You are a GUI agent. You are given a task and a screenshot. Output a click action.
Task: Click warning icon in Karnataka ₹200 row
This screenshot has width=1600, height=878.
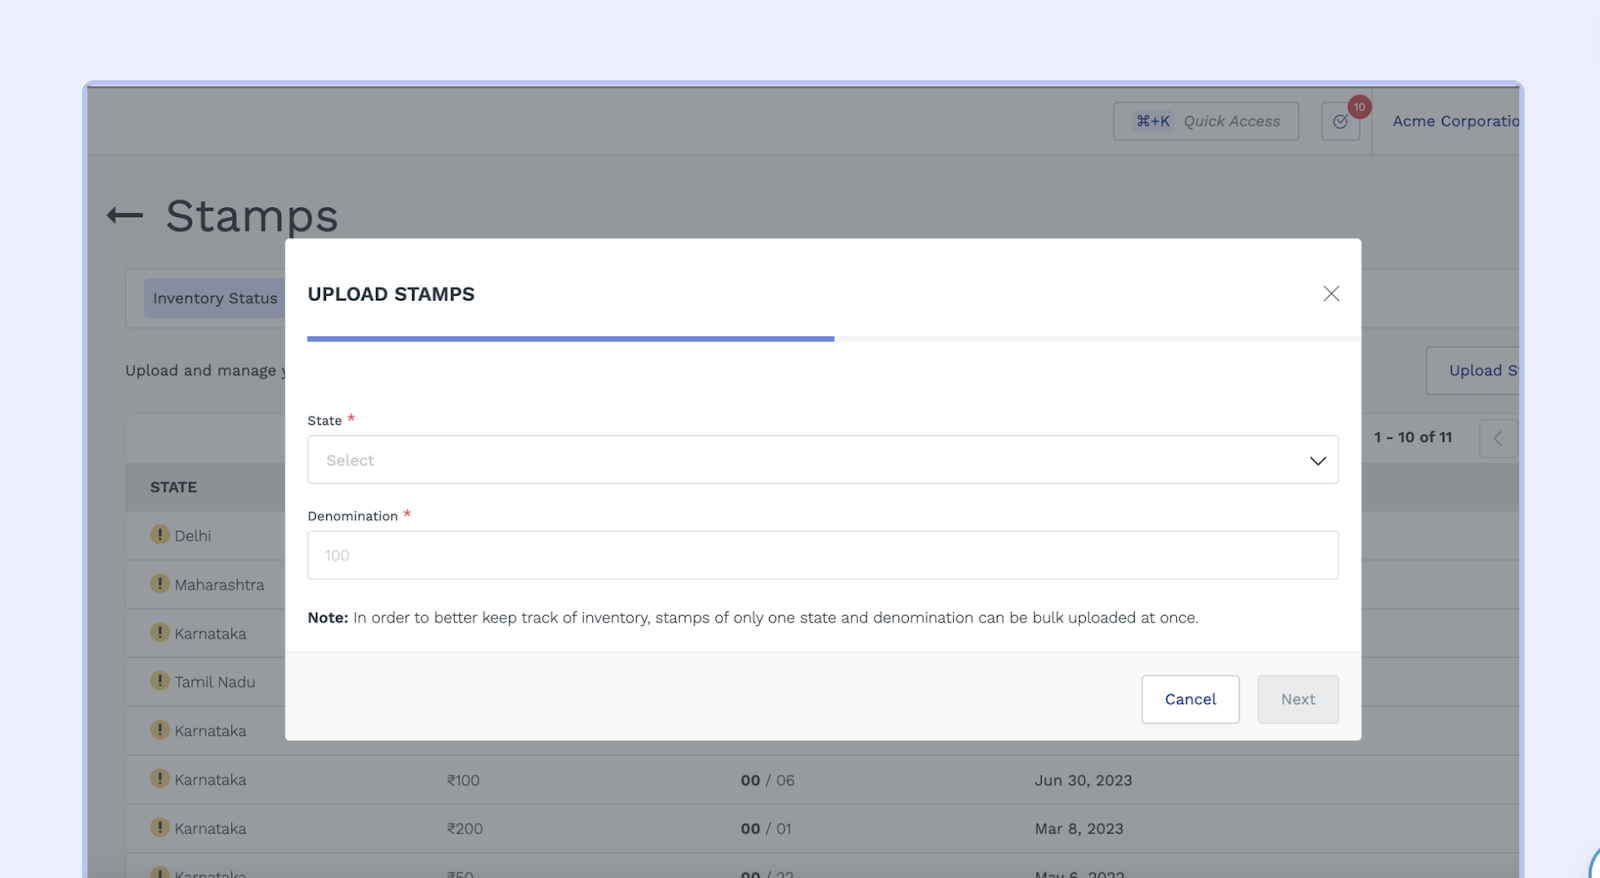coord(160,828)
